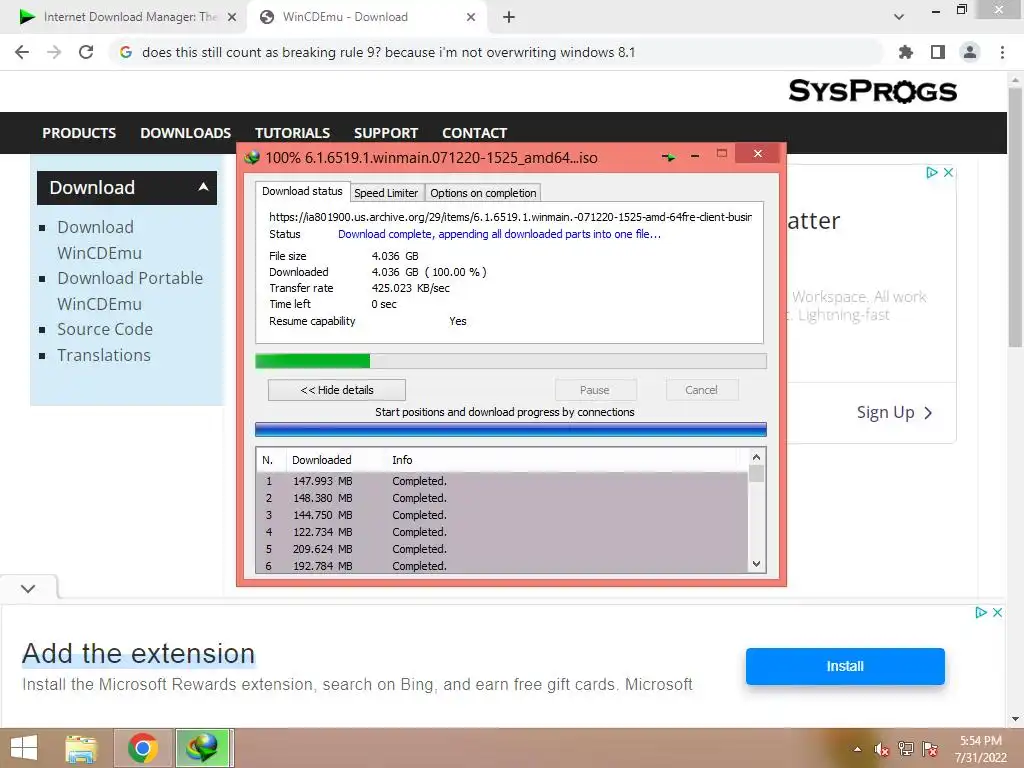Screen dimensions: 1024x768
Task: Click the IDM green arrow icon
Action: (668, 157)
